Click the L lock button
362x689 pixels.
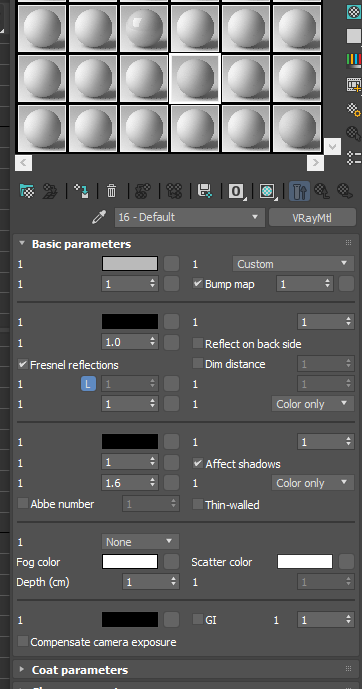88,384
